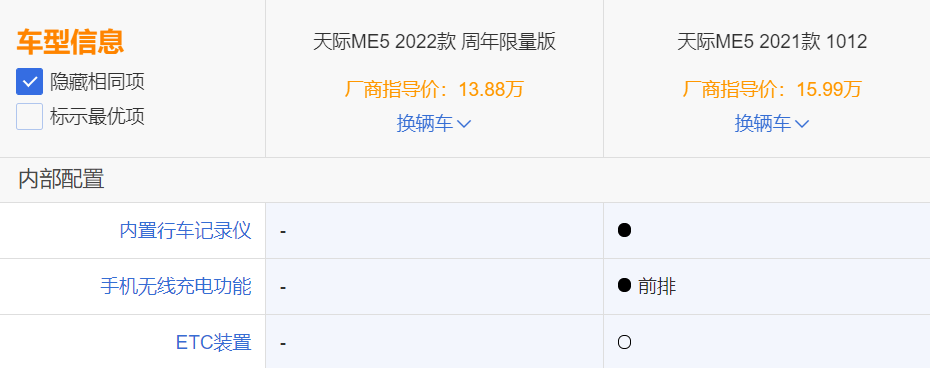The image size is (930, 368).
Task: Uncheck the 隐藏相同项 checkbox
Action: click(x=29, y=82)
